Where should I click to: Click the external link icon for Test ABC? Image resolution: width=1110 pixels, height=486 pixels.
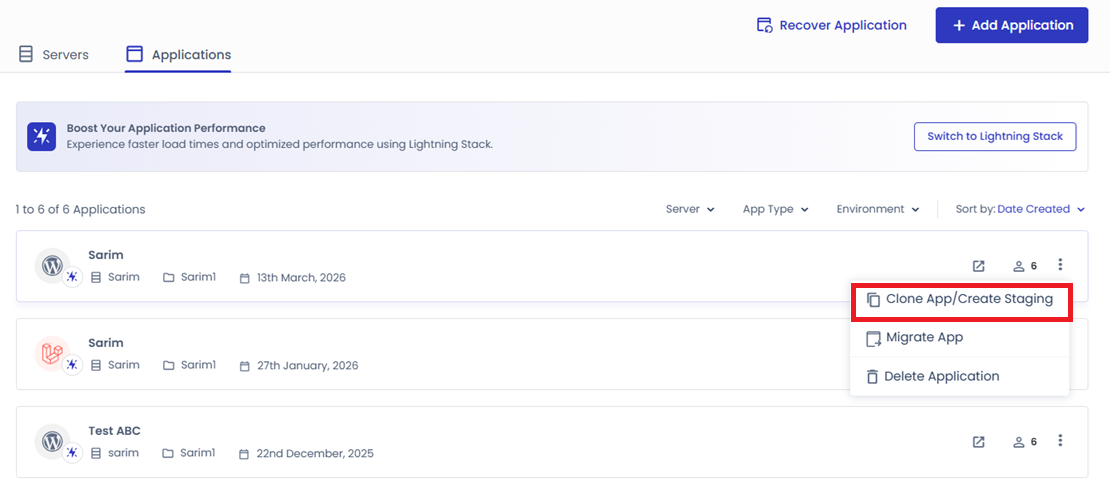(x=978, y=441)
